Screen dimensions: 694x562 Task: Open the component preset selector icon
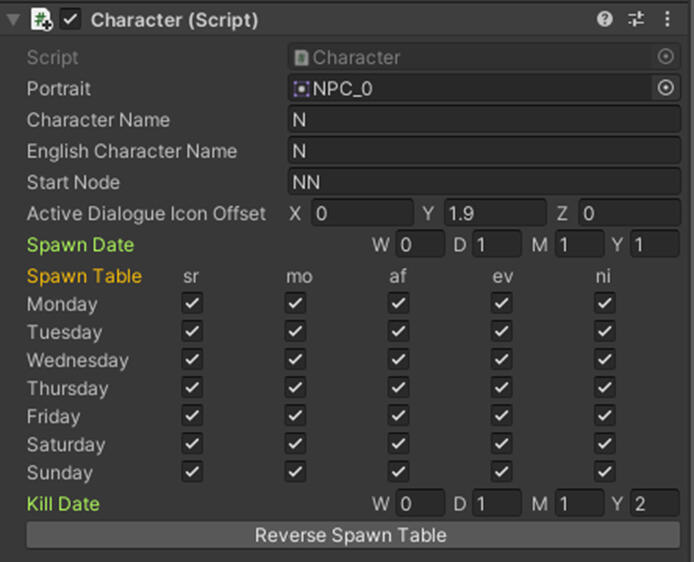tap(636, 19)
